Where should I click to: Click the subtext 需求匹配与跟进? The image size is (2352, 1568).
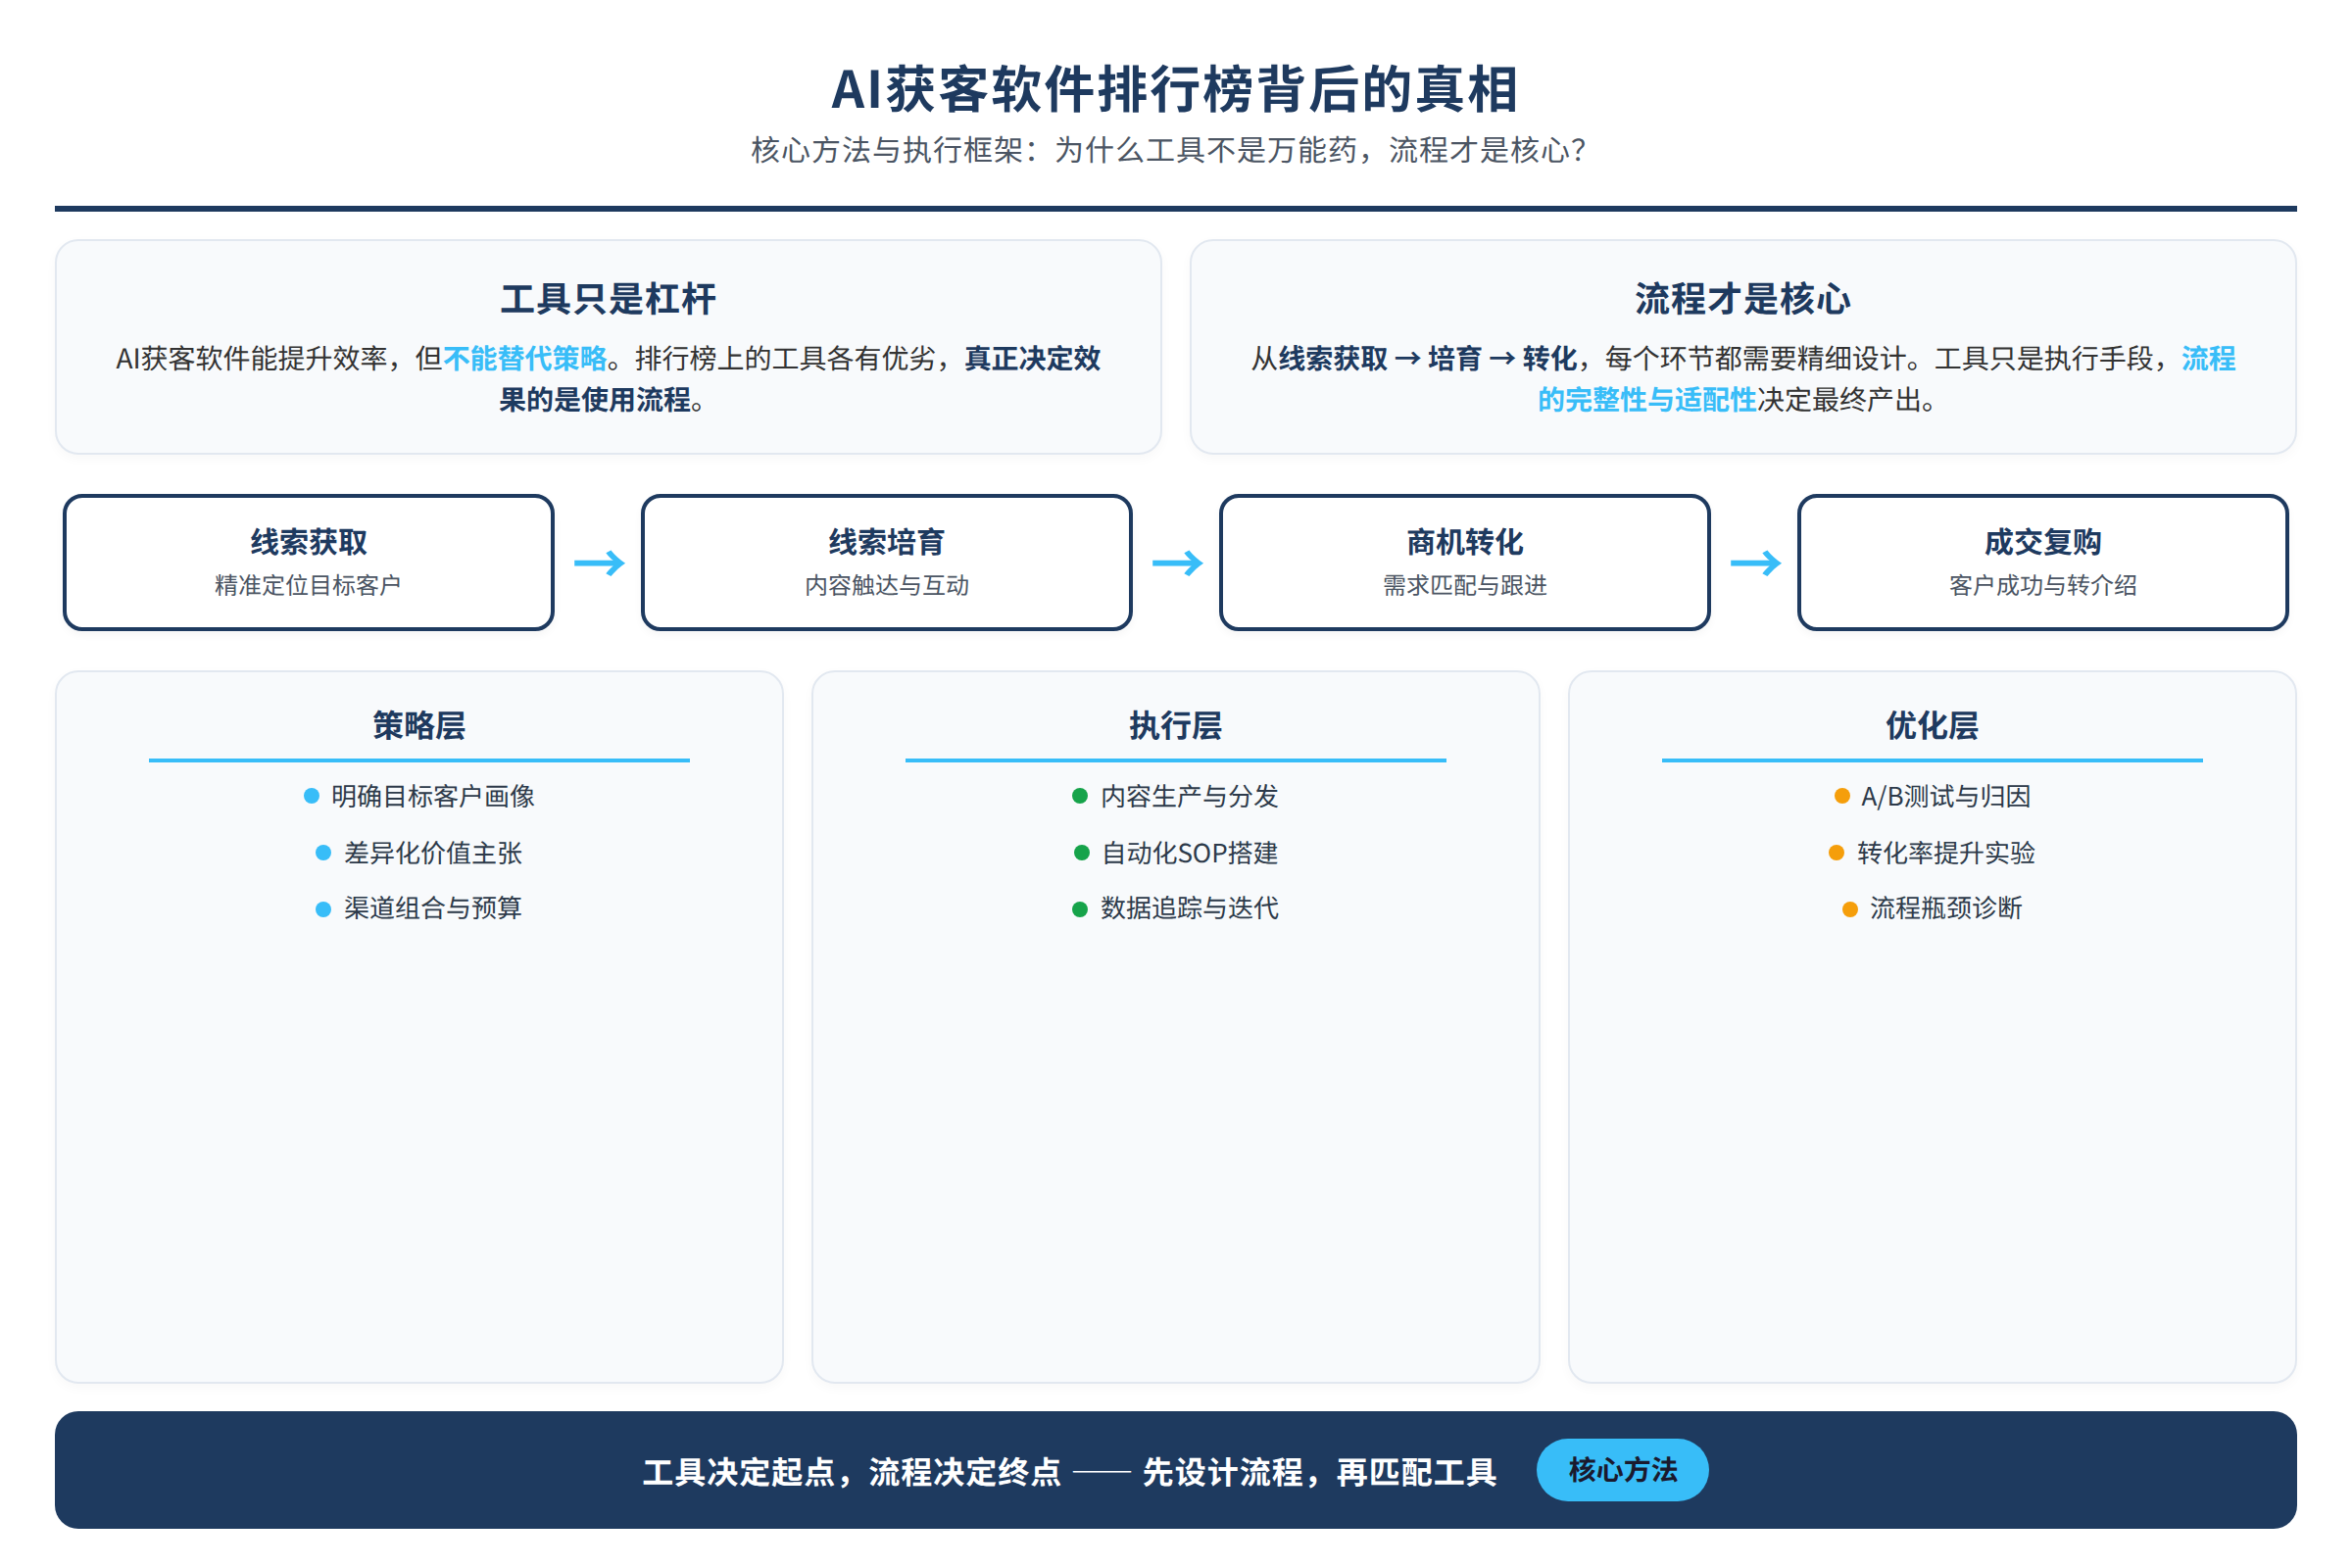1464,585
